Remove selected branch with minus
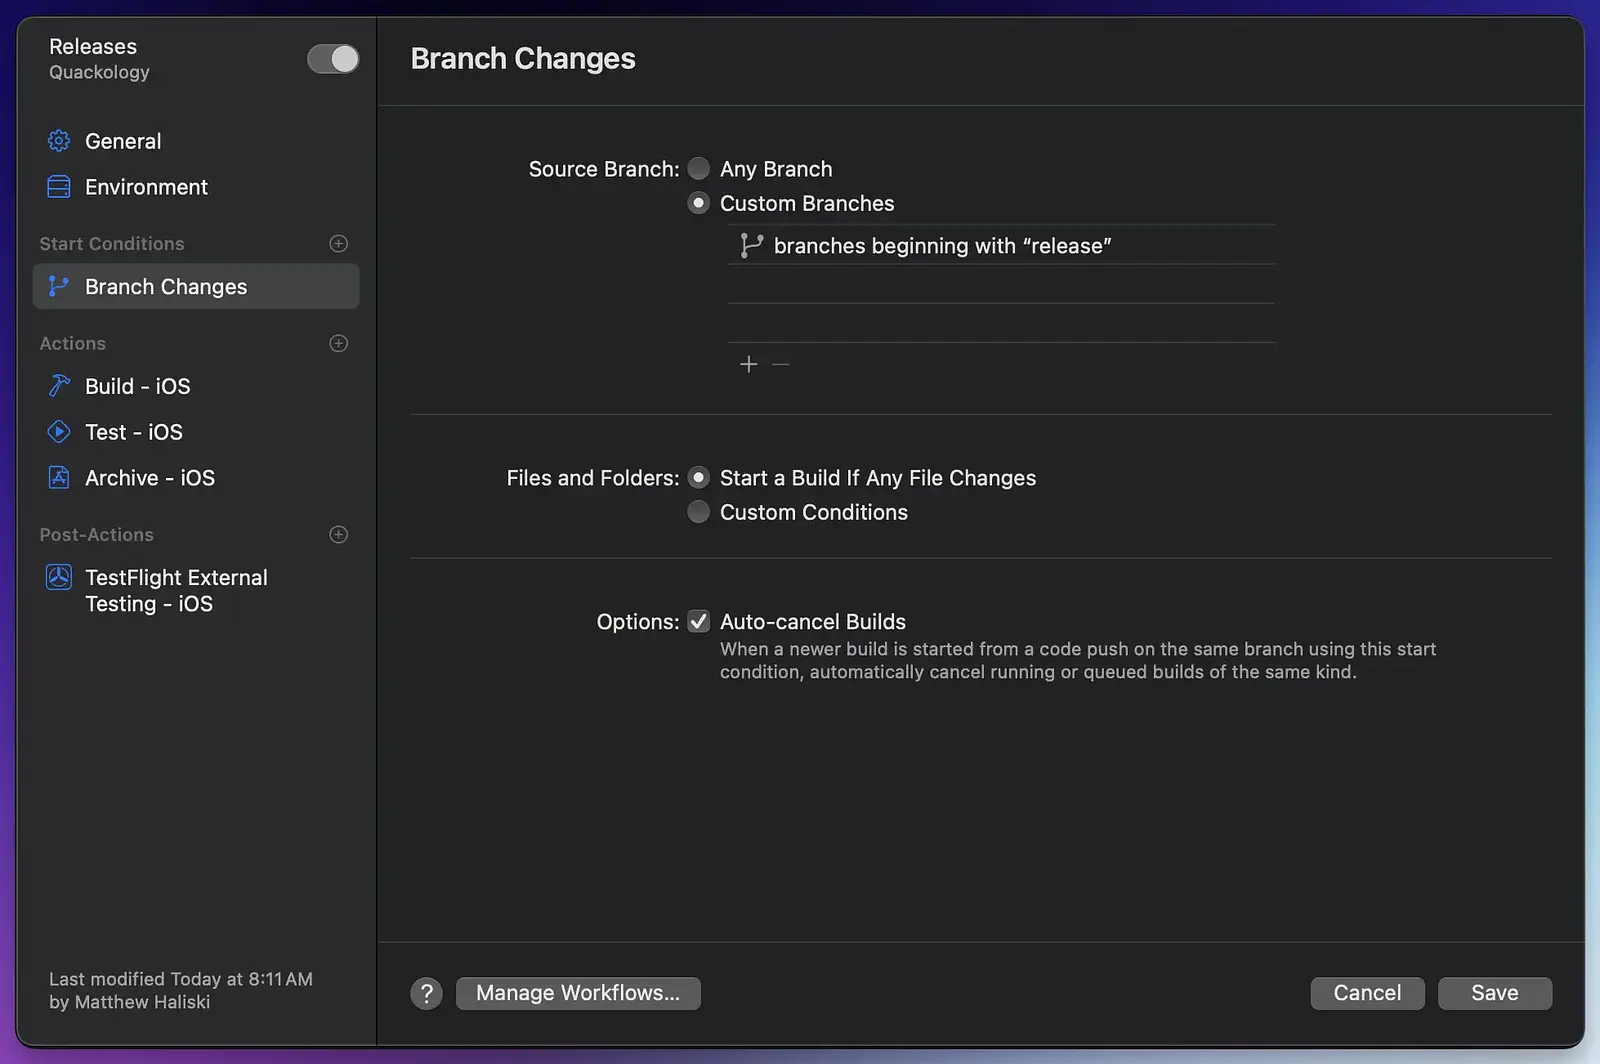Viewport: 1600px width, 1064px height. tap(781, 365)
